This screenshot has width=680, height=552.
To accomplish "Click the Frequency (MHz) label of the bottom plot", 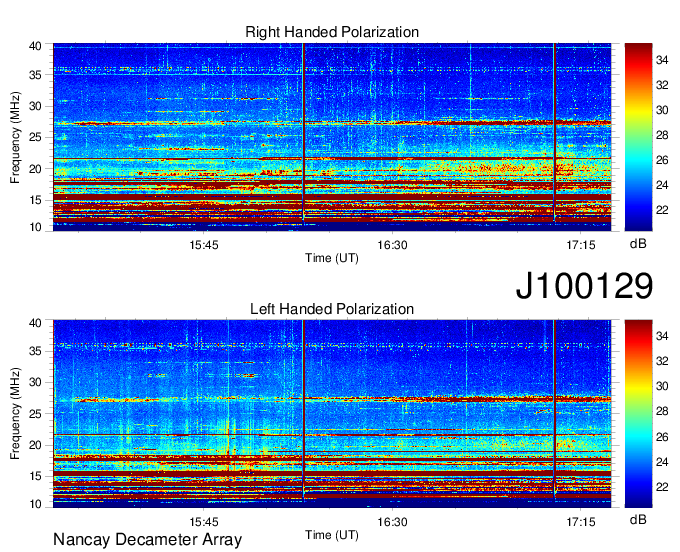I will tap(15, 414).
